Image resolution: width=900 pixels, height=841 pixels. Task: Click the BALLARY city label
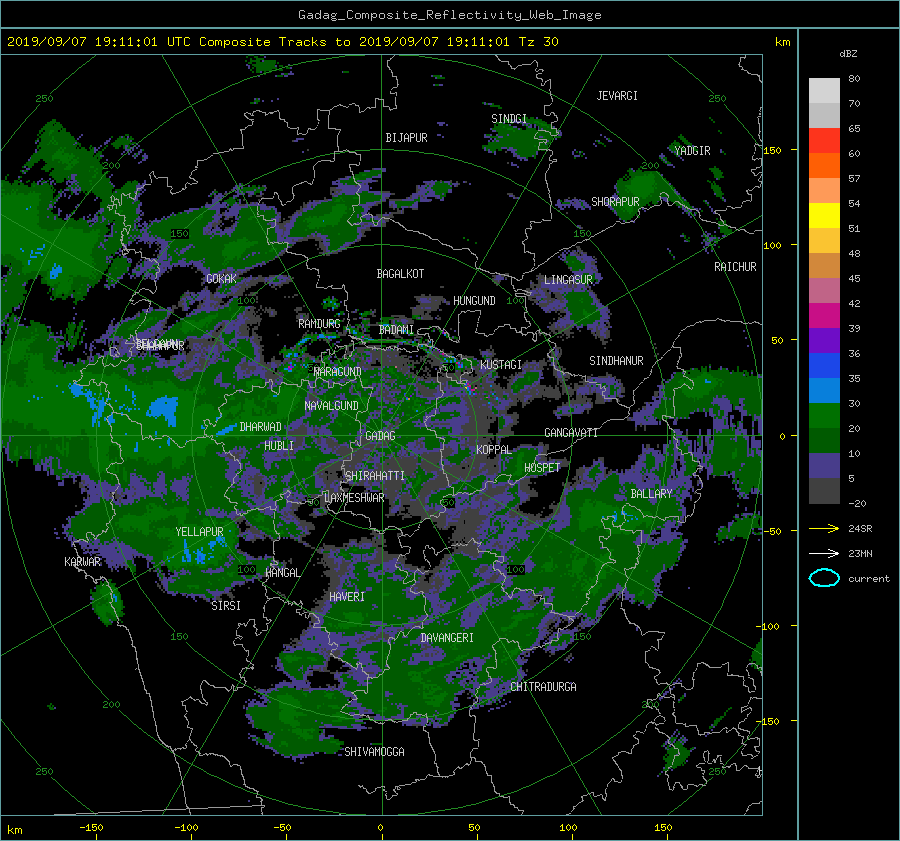(x=651, y=494)
